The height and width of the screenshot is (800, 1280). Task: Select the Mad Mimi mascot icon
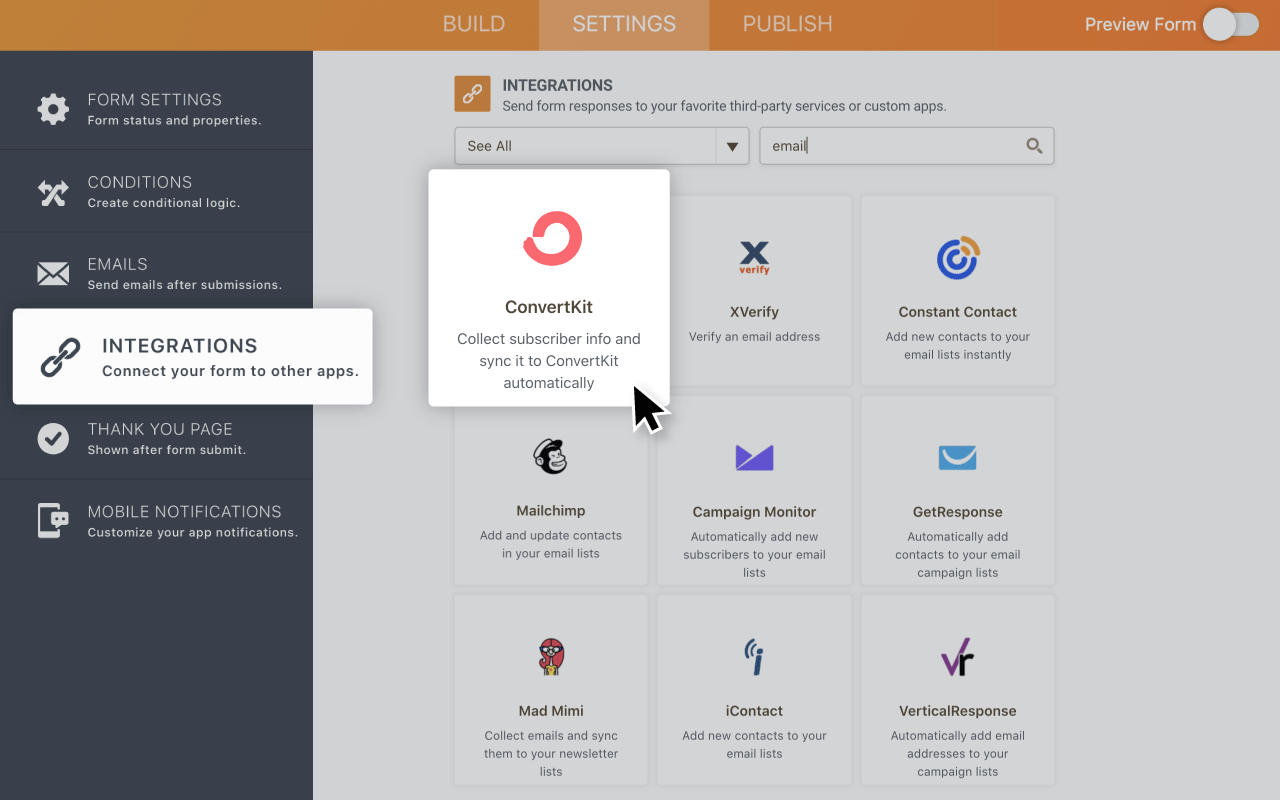pyautogui.click(x=550, y=657)
